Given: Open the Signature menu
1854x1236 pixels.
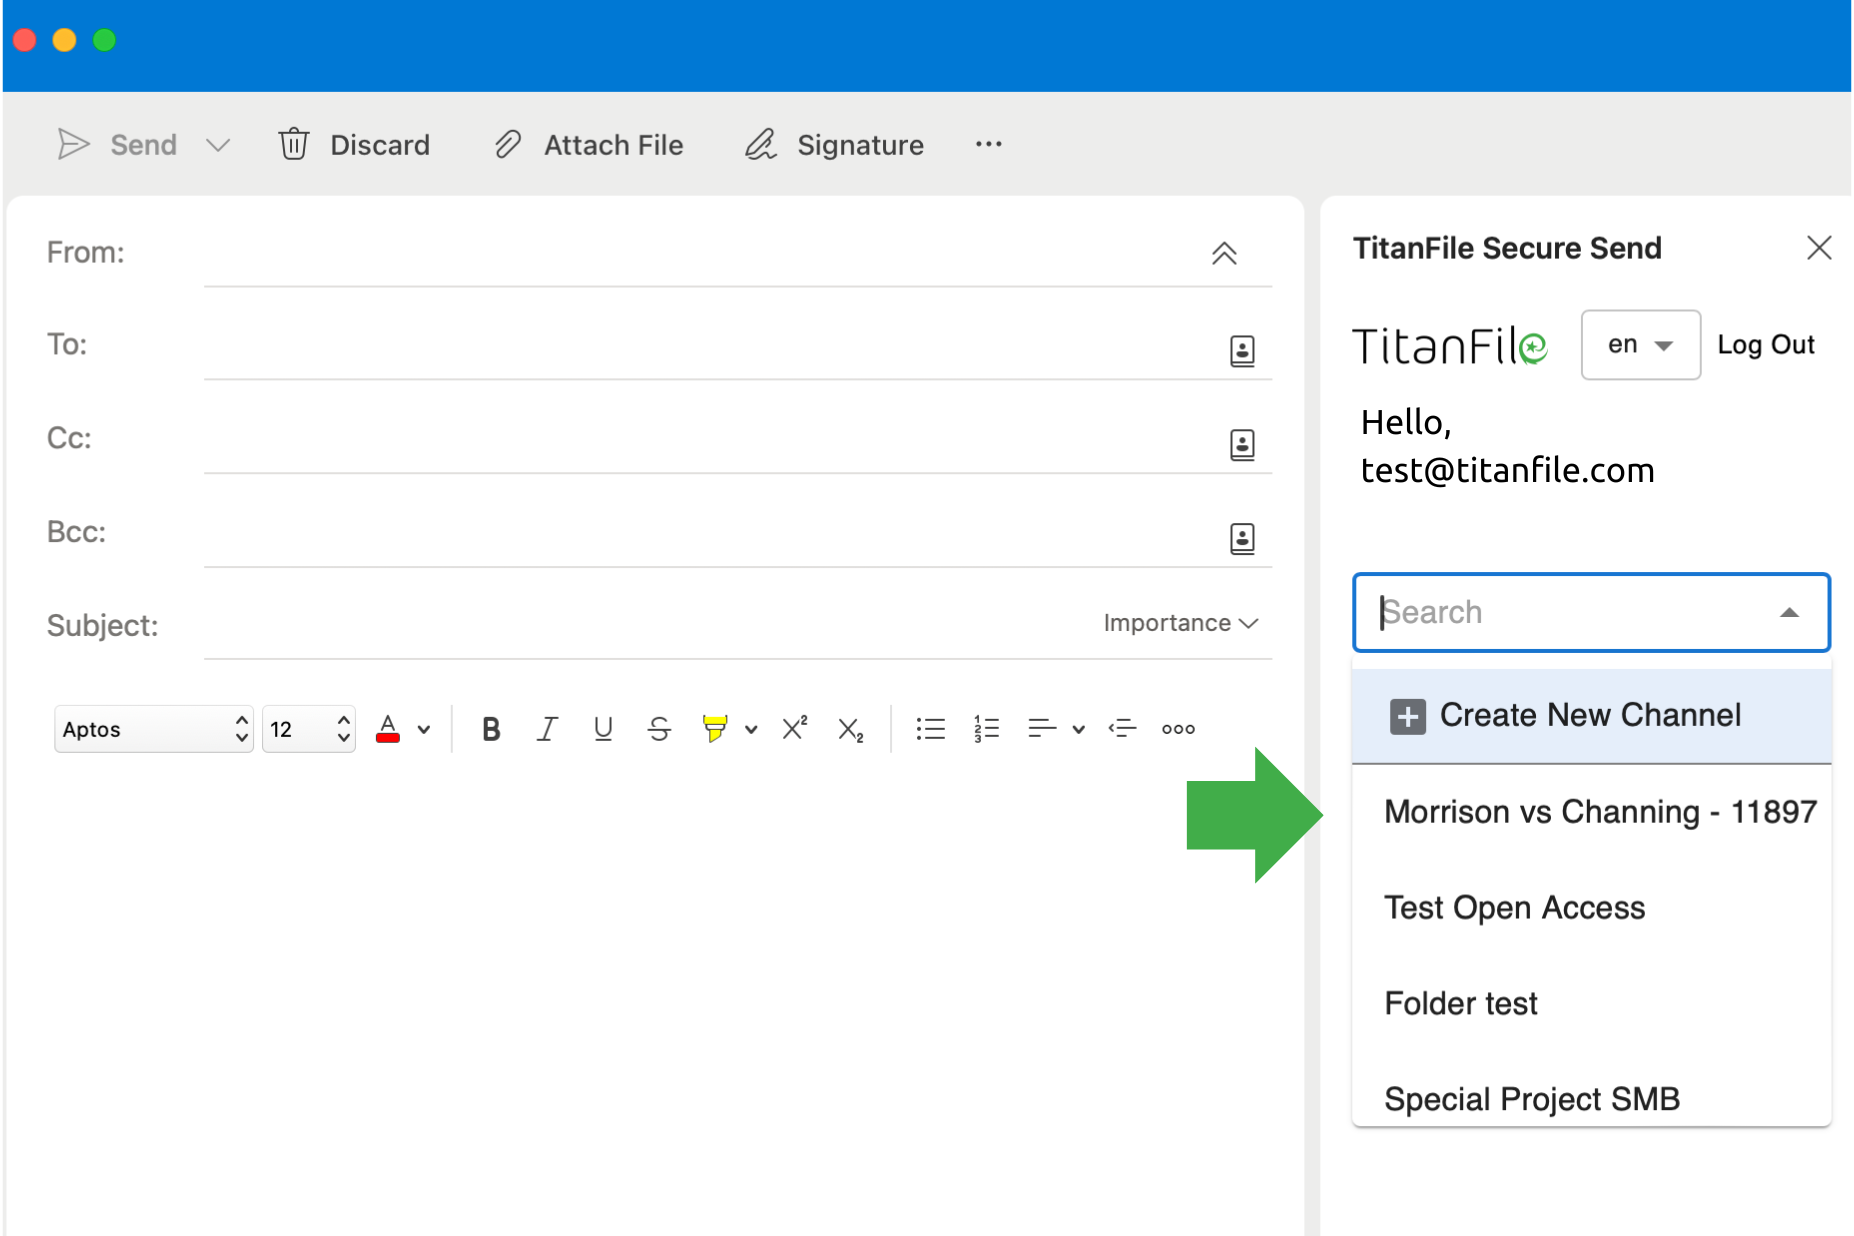Looking at the screenshot, I should (835, 145).
